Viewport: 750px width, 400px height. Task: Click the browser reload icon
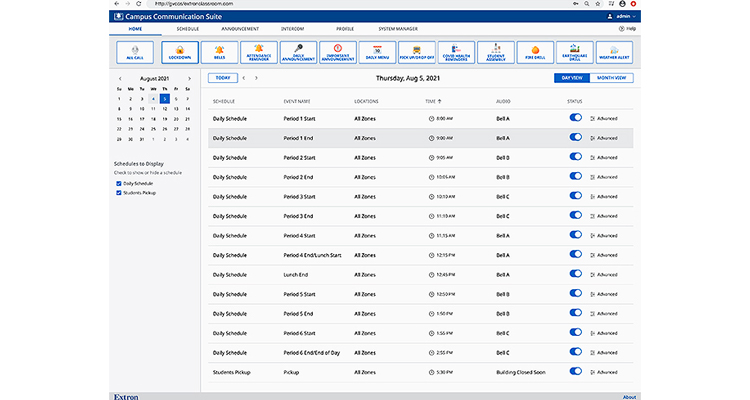pyautogui.click(x=139, y=3)
